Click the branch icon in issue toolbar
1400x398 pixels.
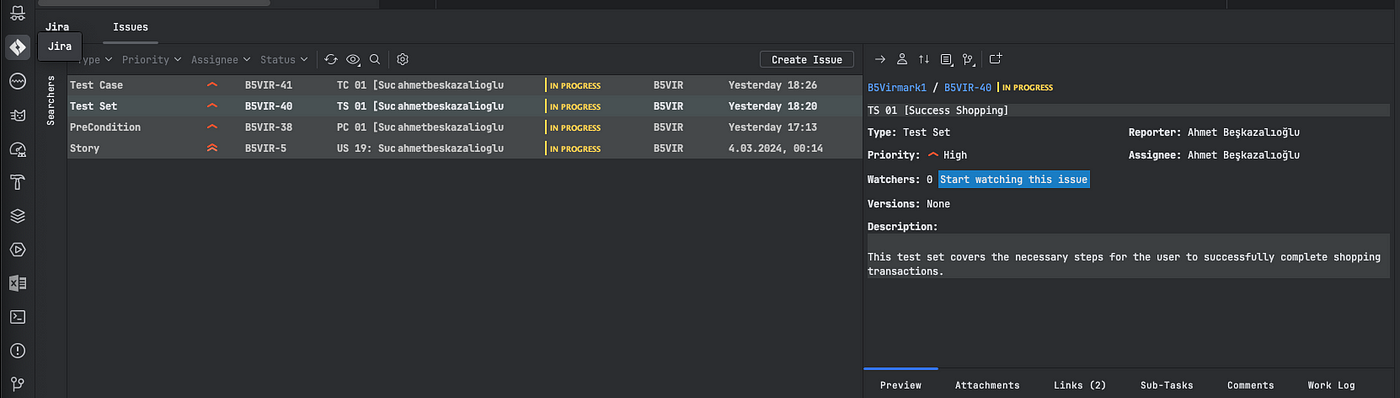pyautogui.click(x=968, y=60)
